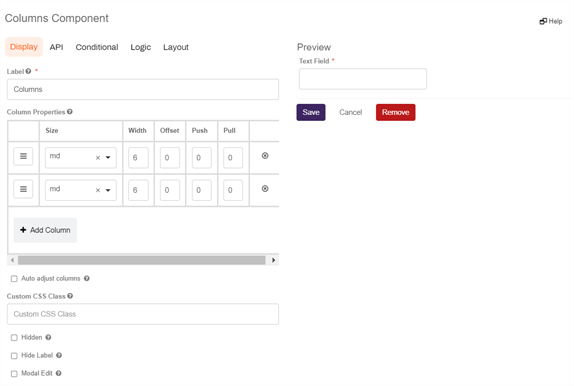
Task: Click second row Pull field
Action: click(233, 190)
